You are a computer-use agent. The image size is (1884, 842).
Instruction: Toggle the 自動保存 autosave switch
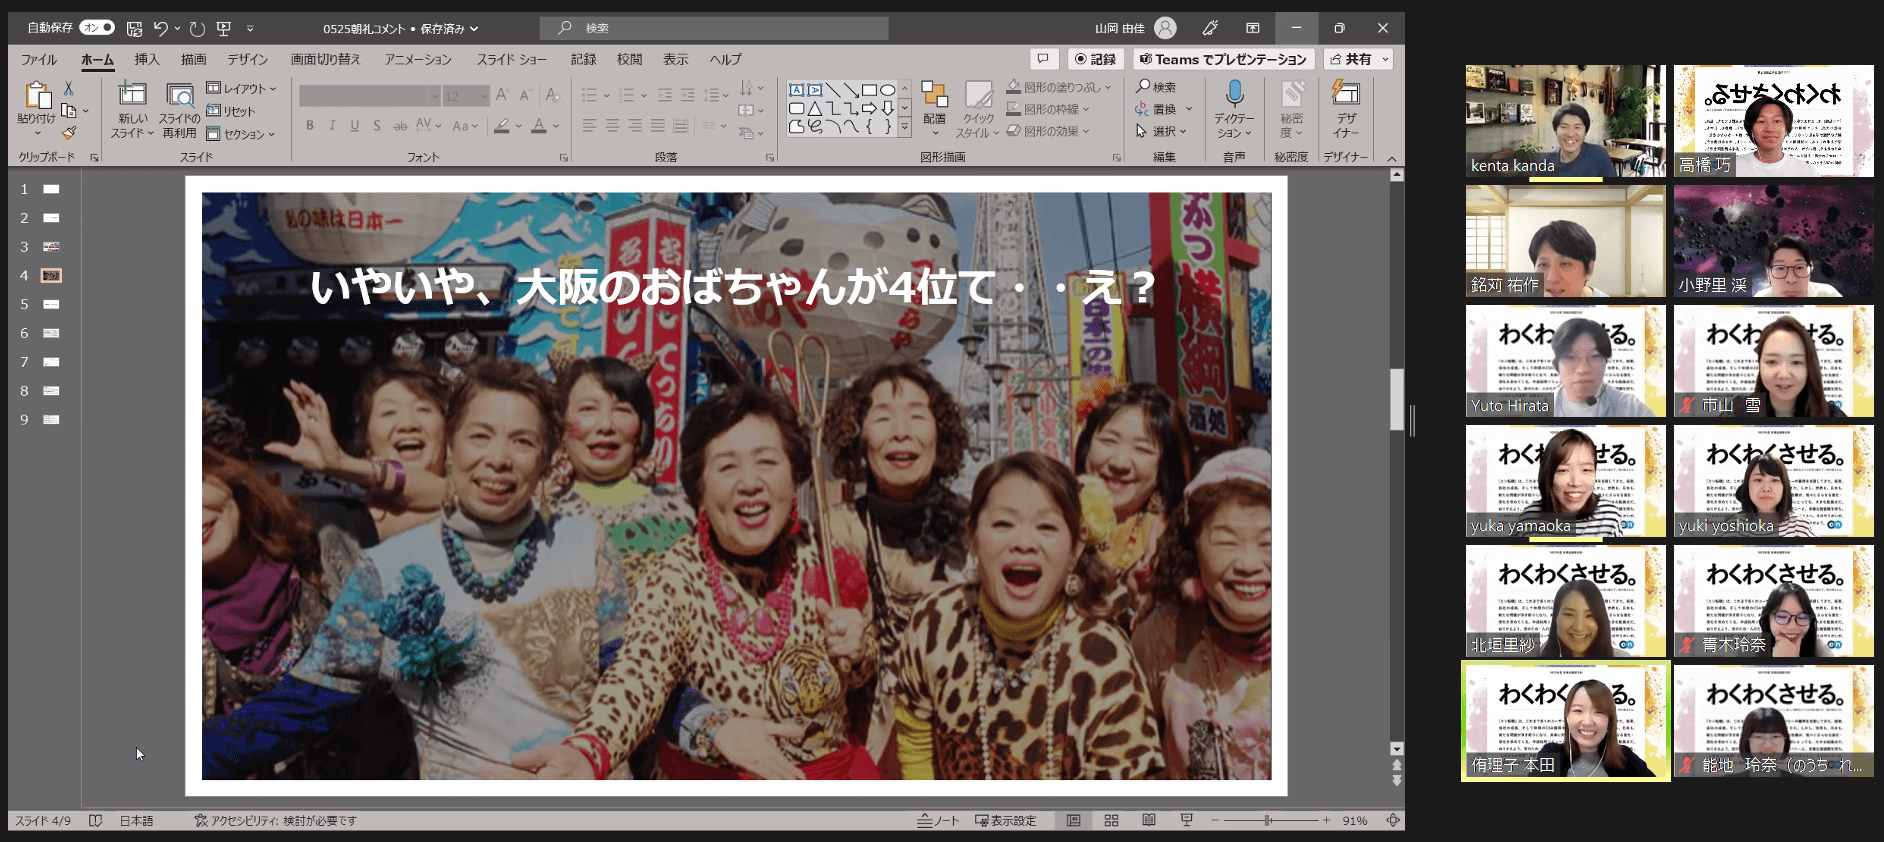97,28
